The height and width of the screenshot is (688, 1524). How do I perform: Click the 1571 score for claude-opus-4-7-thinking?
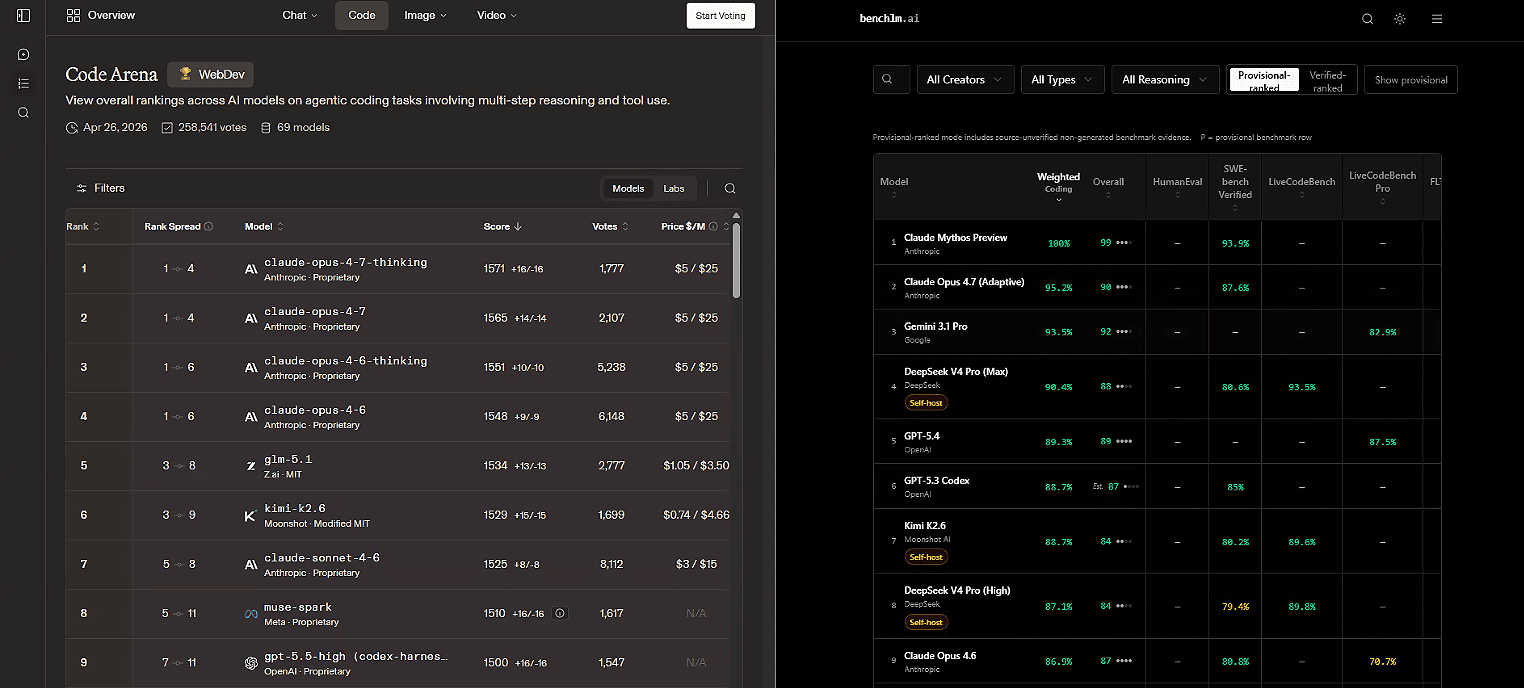pyautogui.click(x=495, y=269)
